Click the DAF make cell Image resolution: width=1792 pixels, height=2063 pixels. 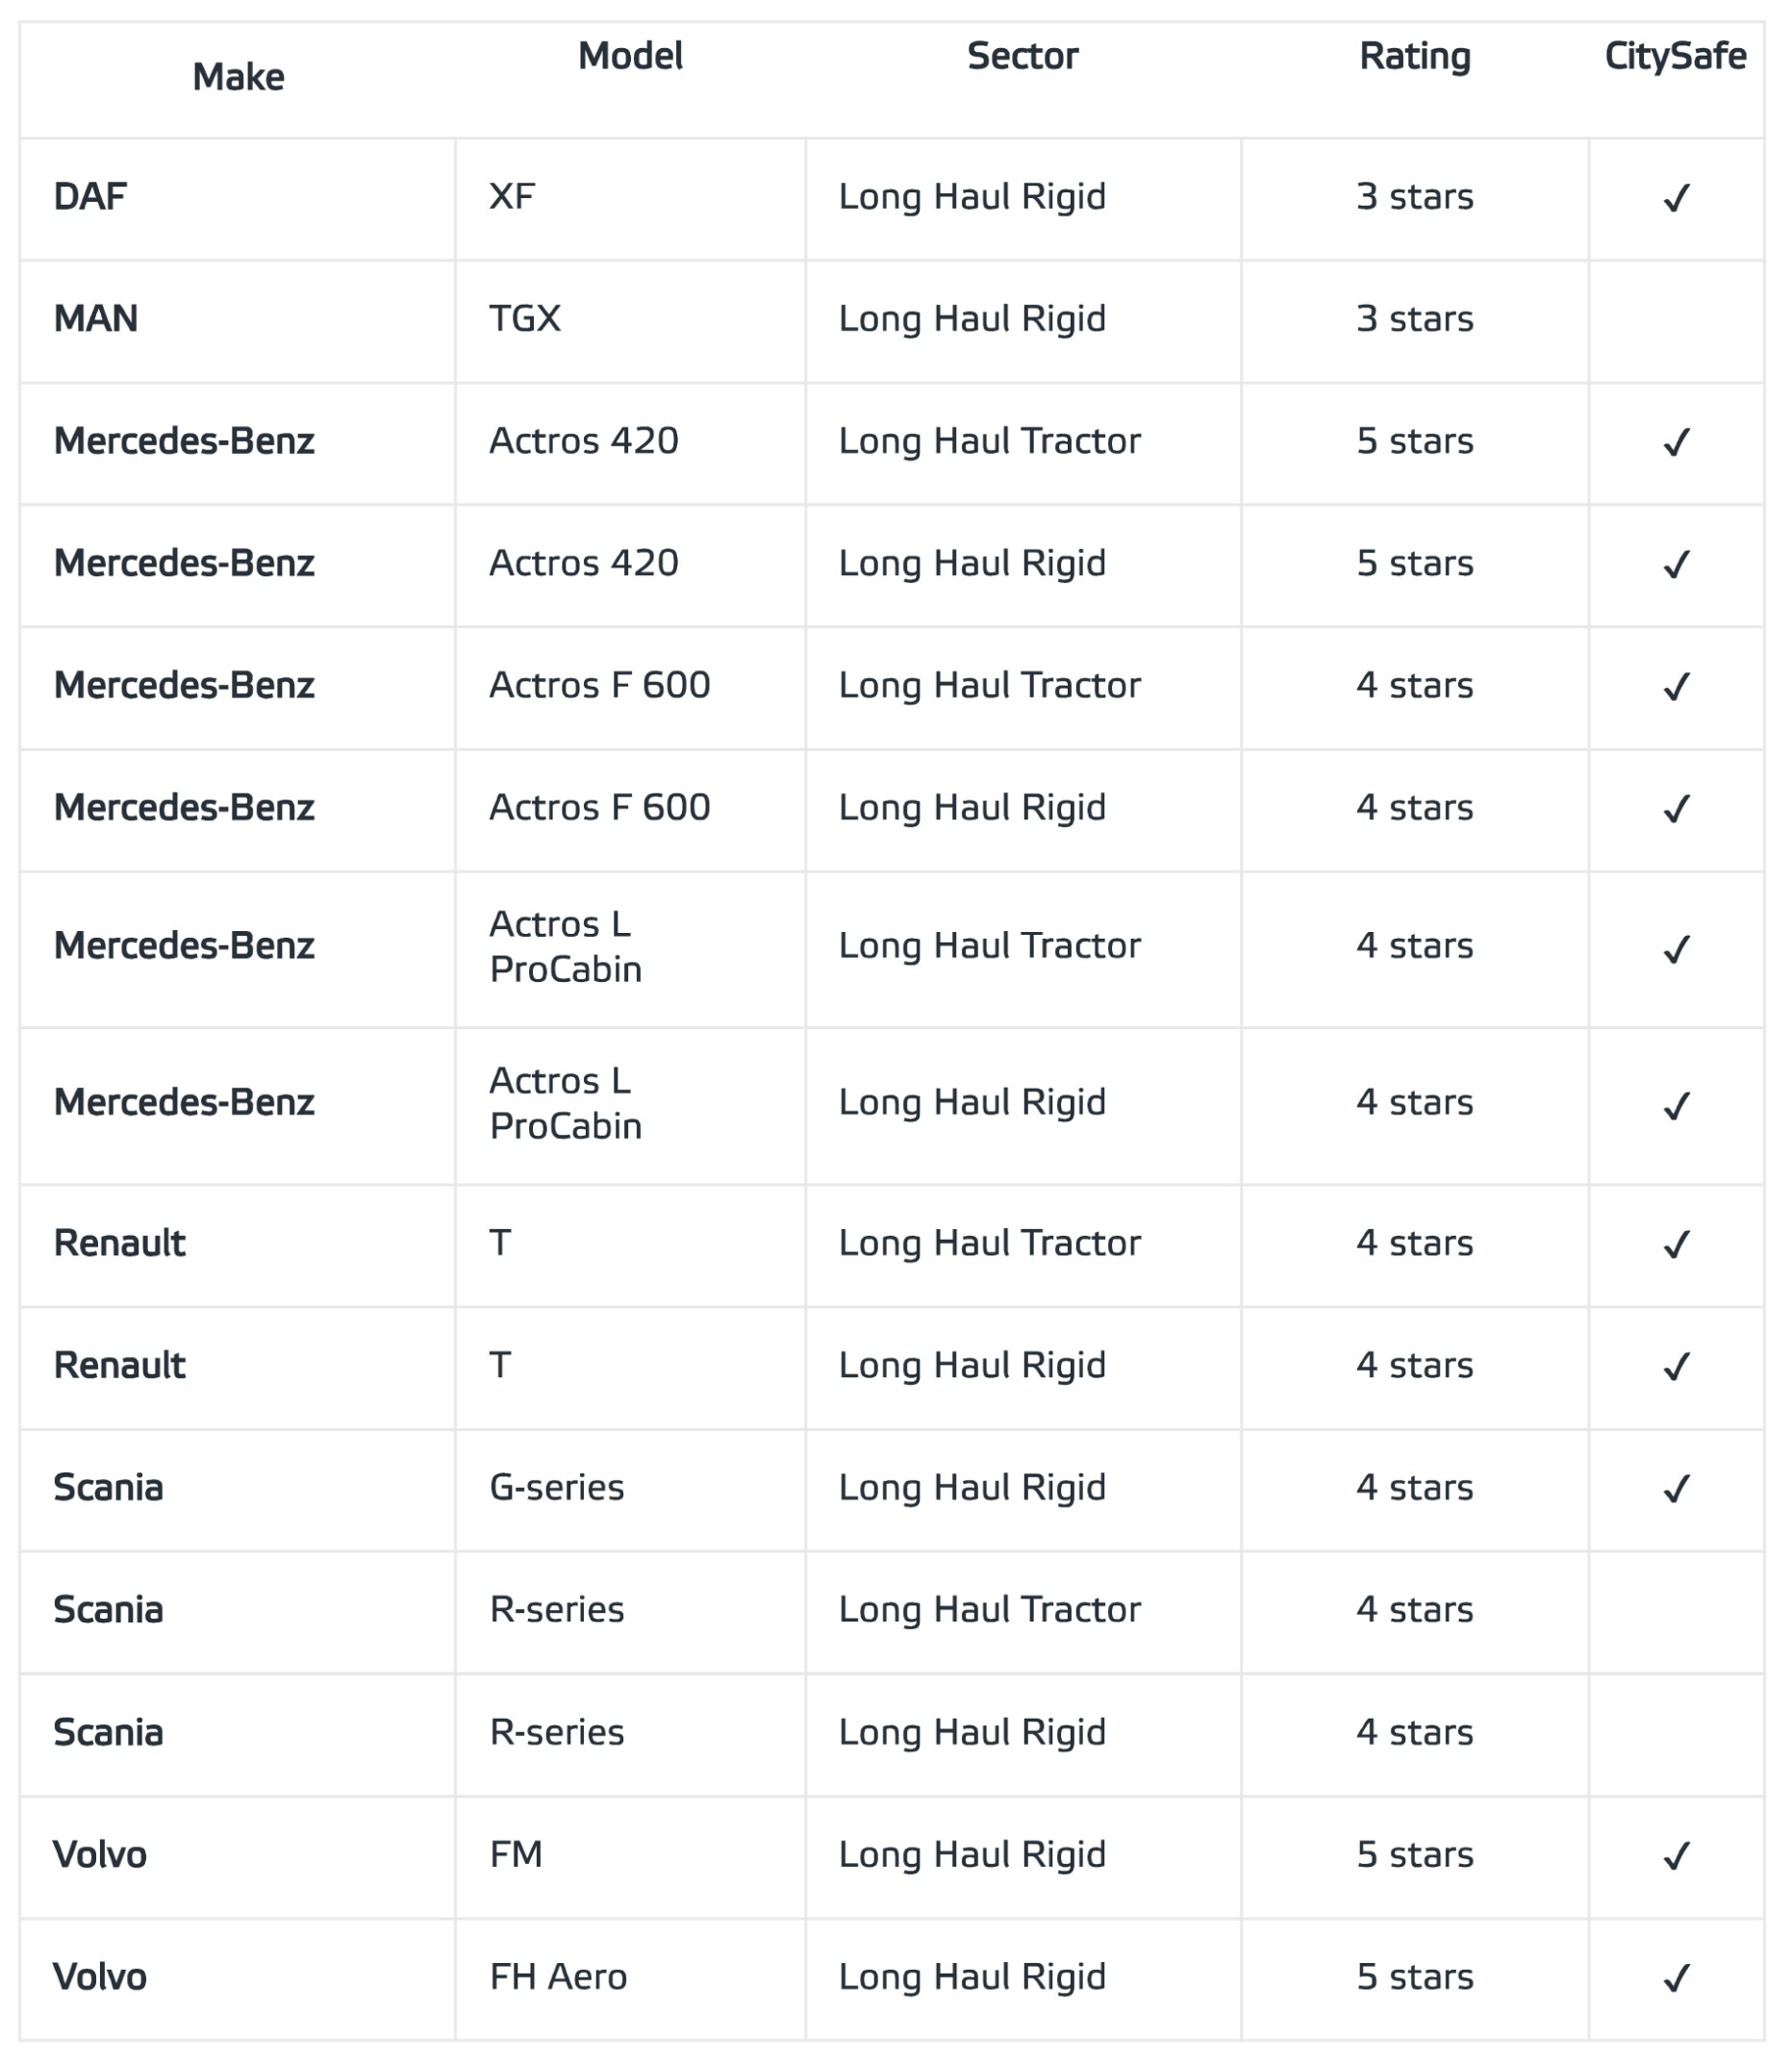90,197
